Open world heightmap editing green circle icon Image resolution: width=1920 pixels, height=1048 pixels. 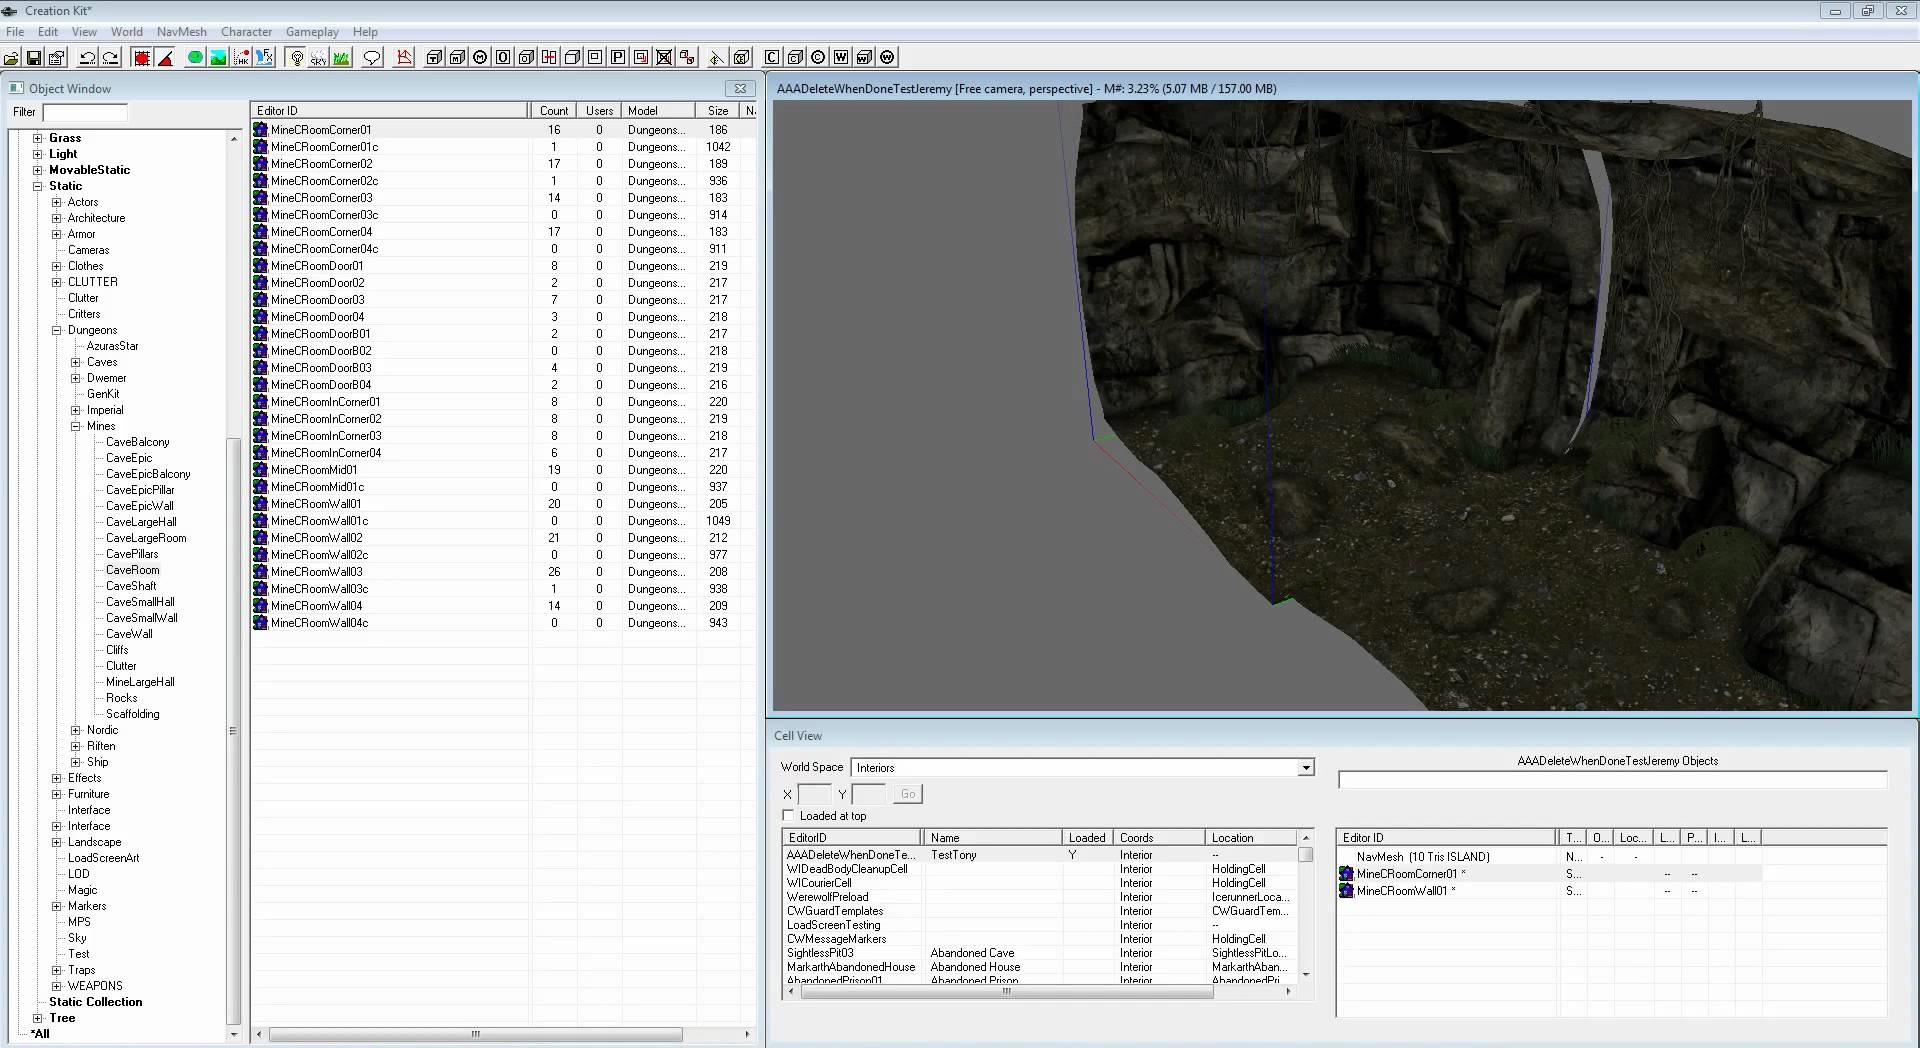pyautogui.click(x=195, y=57)
